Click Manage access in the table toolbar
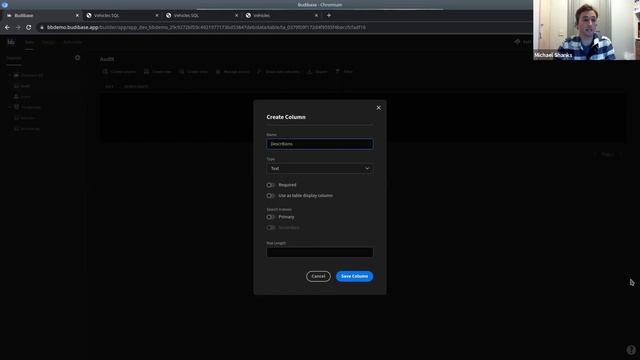The width and height of the screenshot is (640, 360). point(233,72)
